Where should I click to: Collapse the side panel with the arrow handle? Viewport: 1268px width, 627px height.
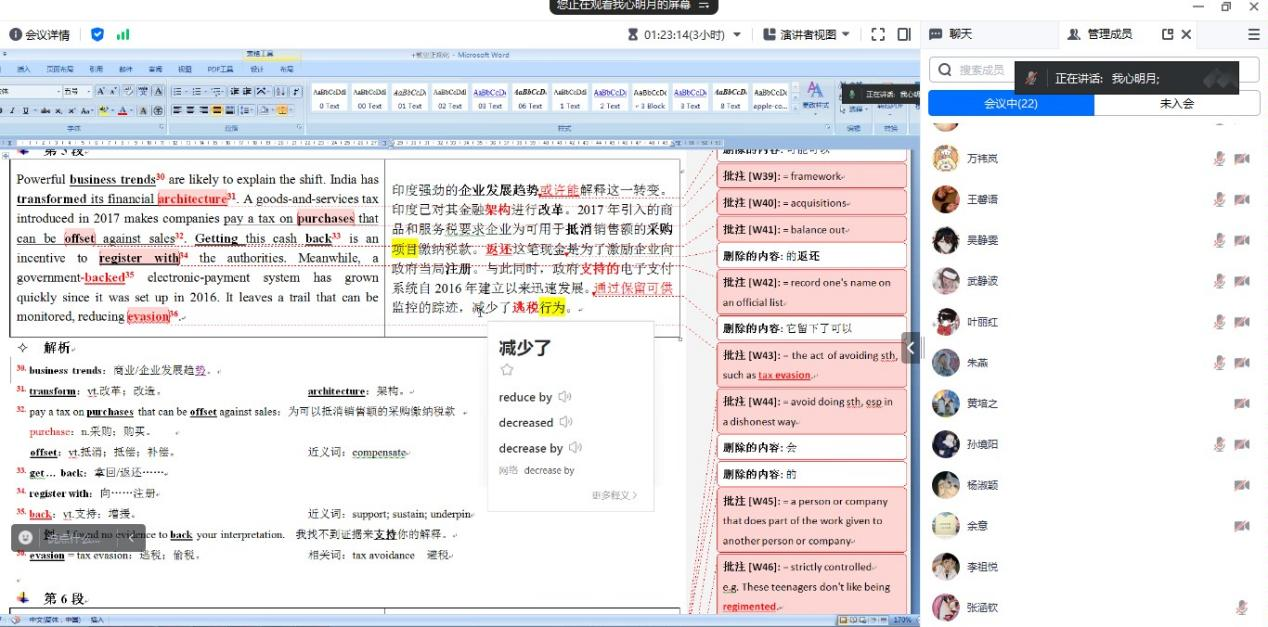911,347
